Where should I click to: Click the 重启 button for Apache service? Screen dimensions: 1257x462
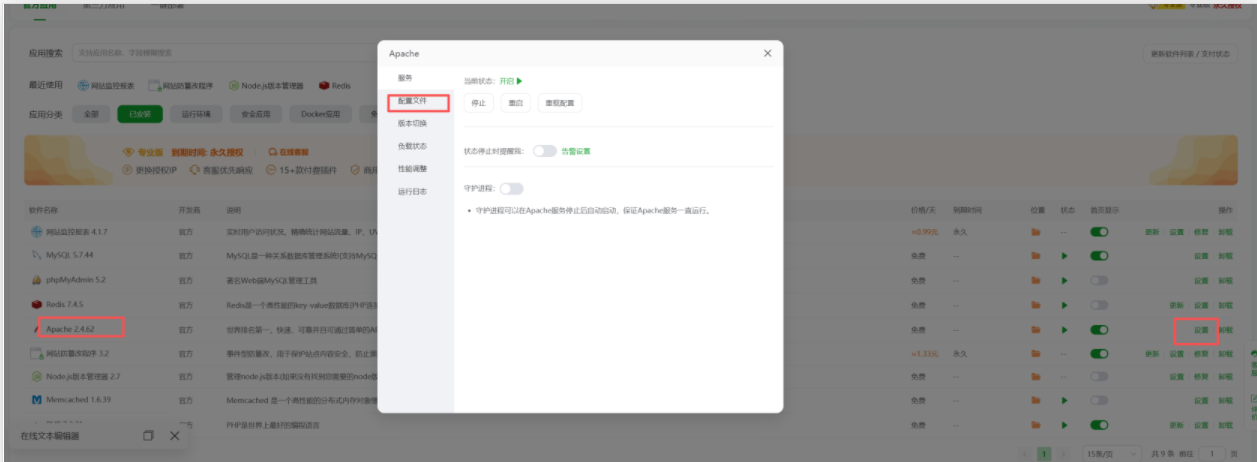pos(516,103)
